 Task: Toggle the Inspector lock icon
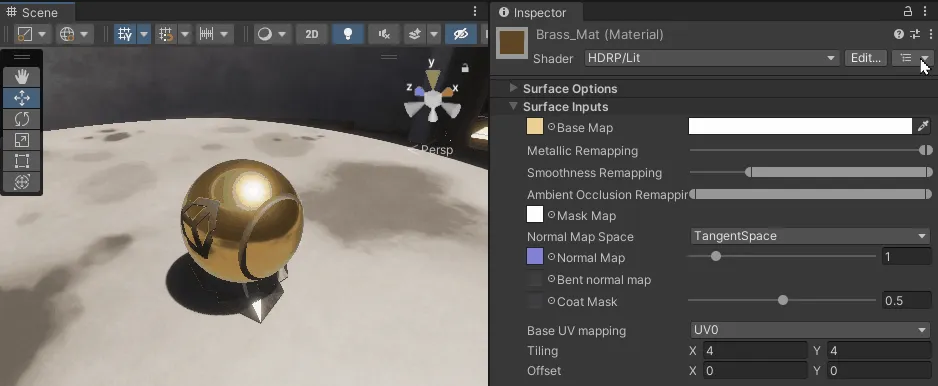tap(907, 11)
